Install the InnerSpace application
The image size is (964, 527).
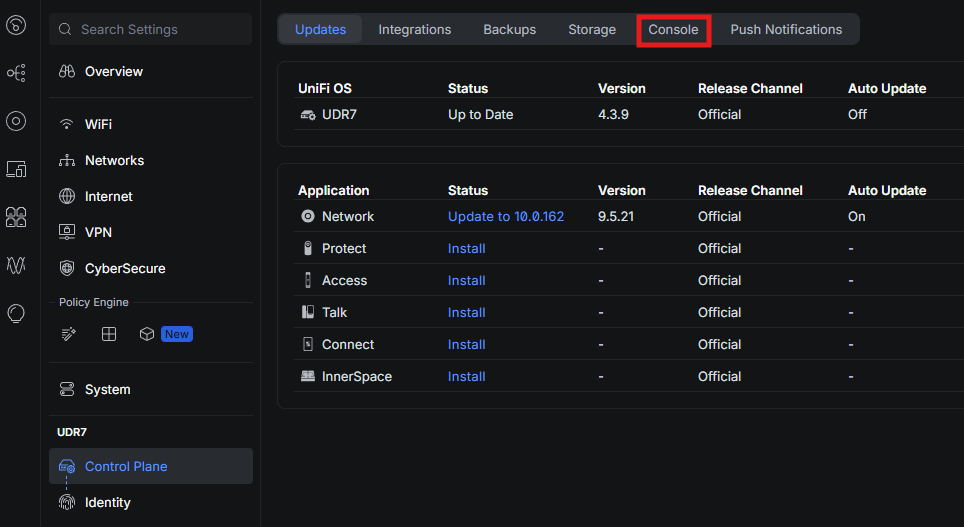(466, 376)
